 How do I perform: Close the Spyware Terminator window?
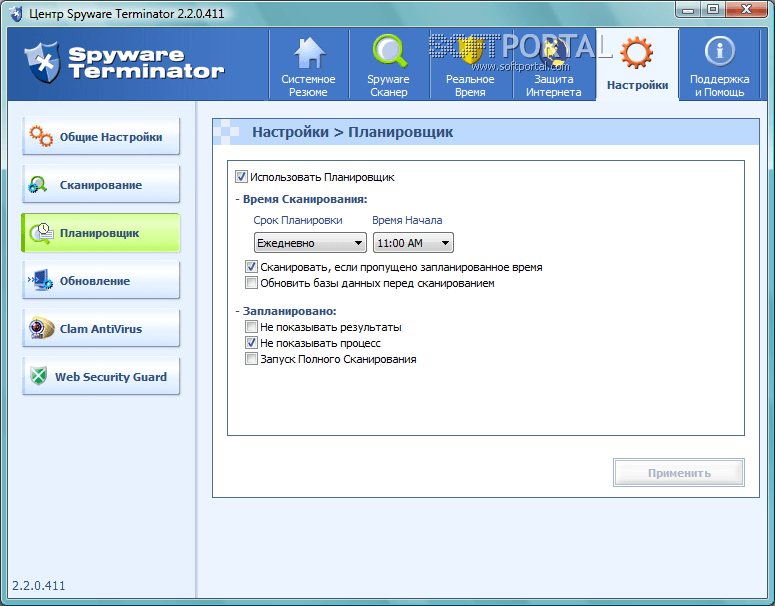(x=746, y=9)
